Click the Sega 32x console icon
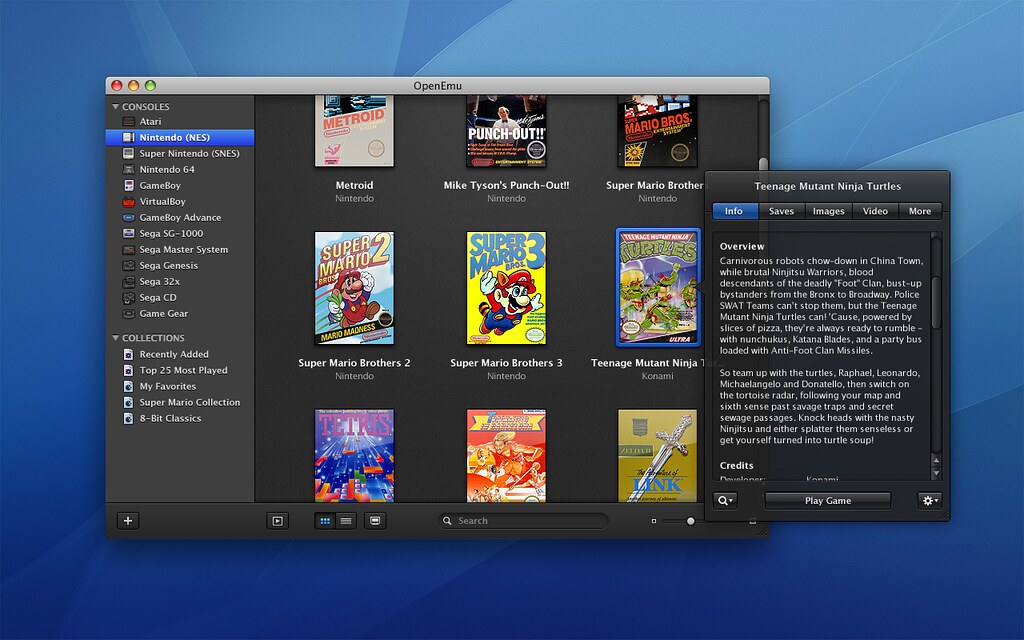This screenshot has height=640, width=1024. pos(129,281)
